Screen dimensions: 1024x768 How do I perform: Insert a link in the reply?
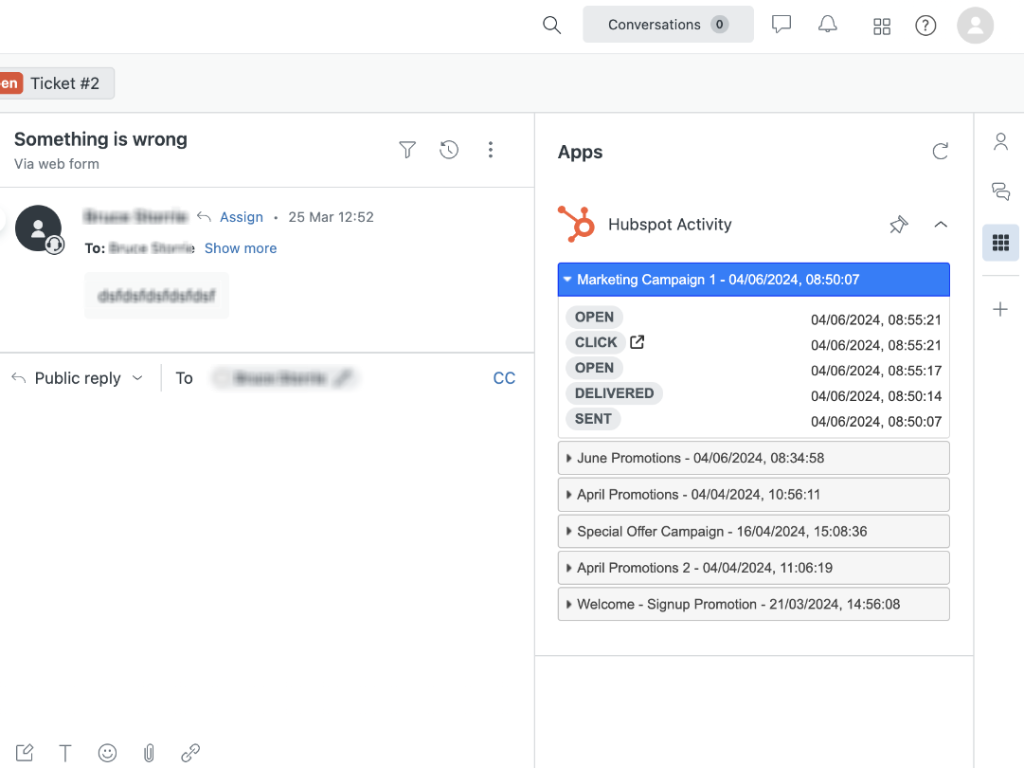point(190,752)
